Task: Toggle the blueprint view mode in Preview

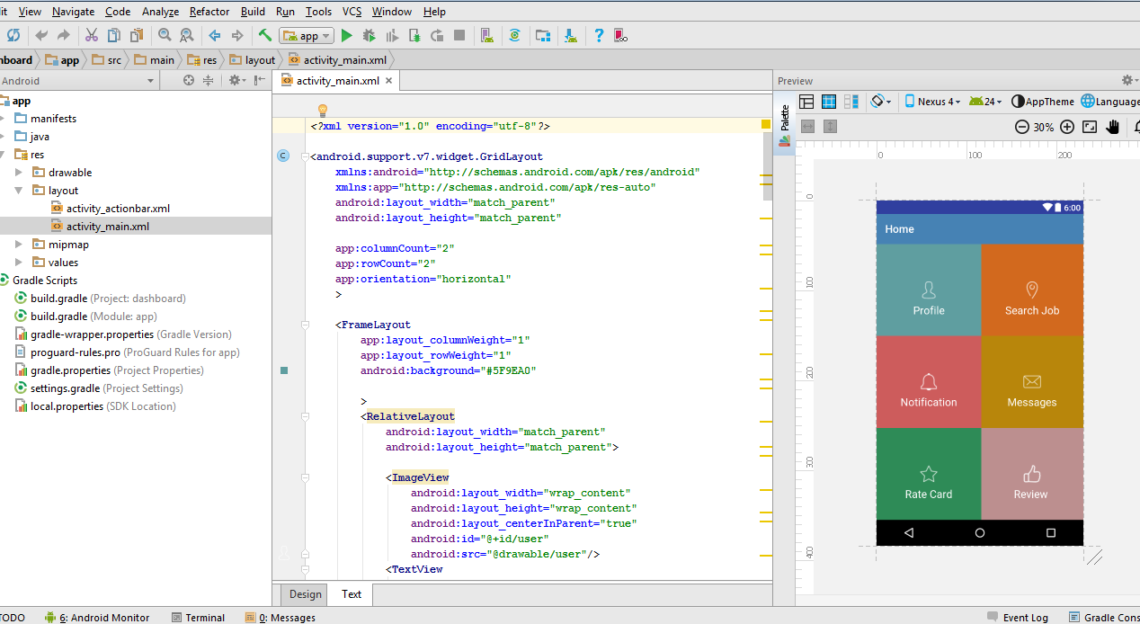Action: [829, 101]
